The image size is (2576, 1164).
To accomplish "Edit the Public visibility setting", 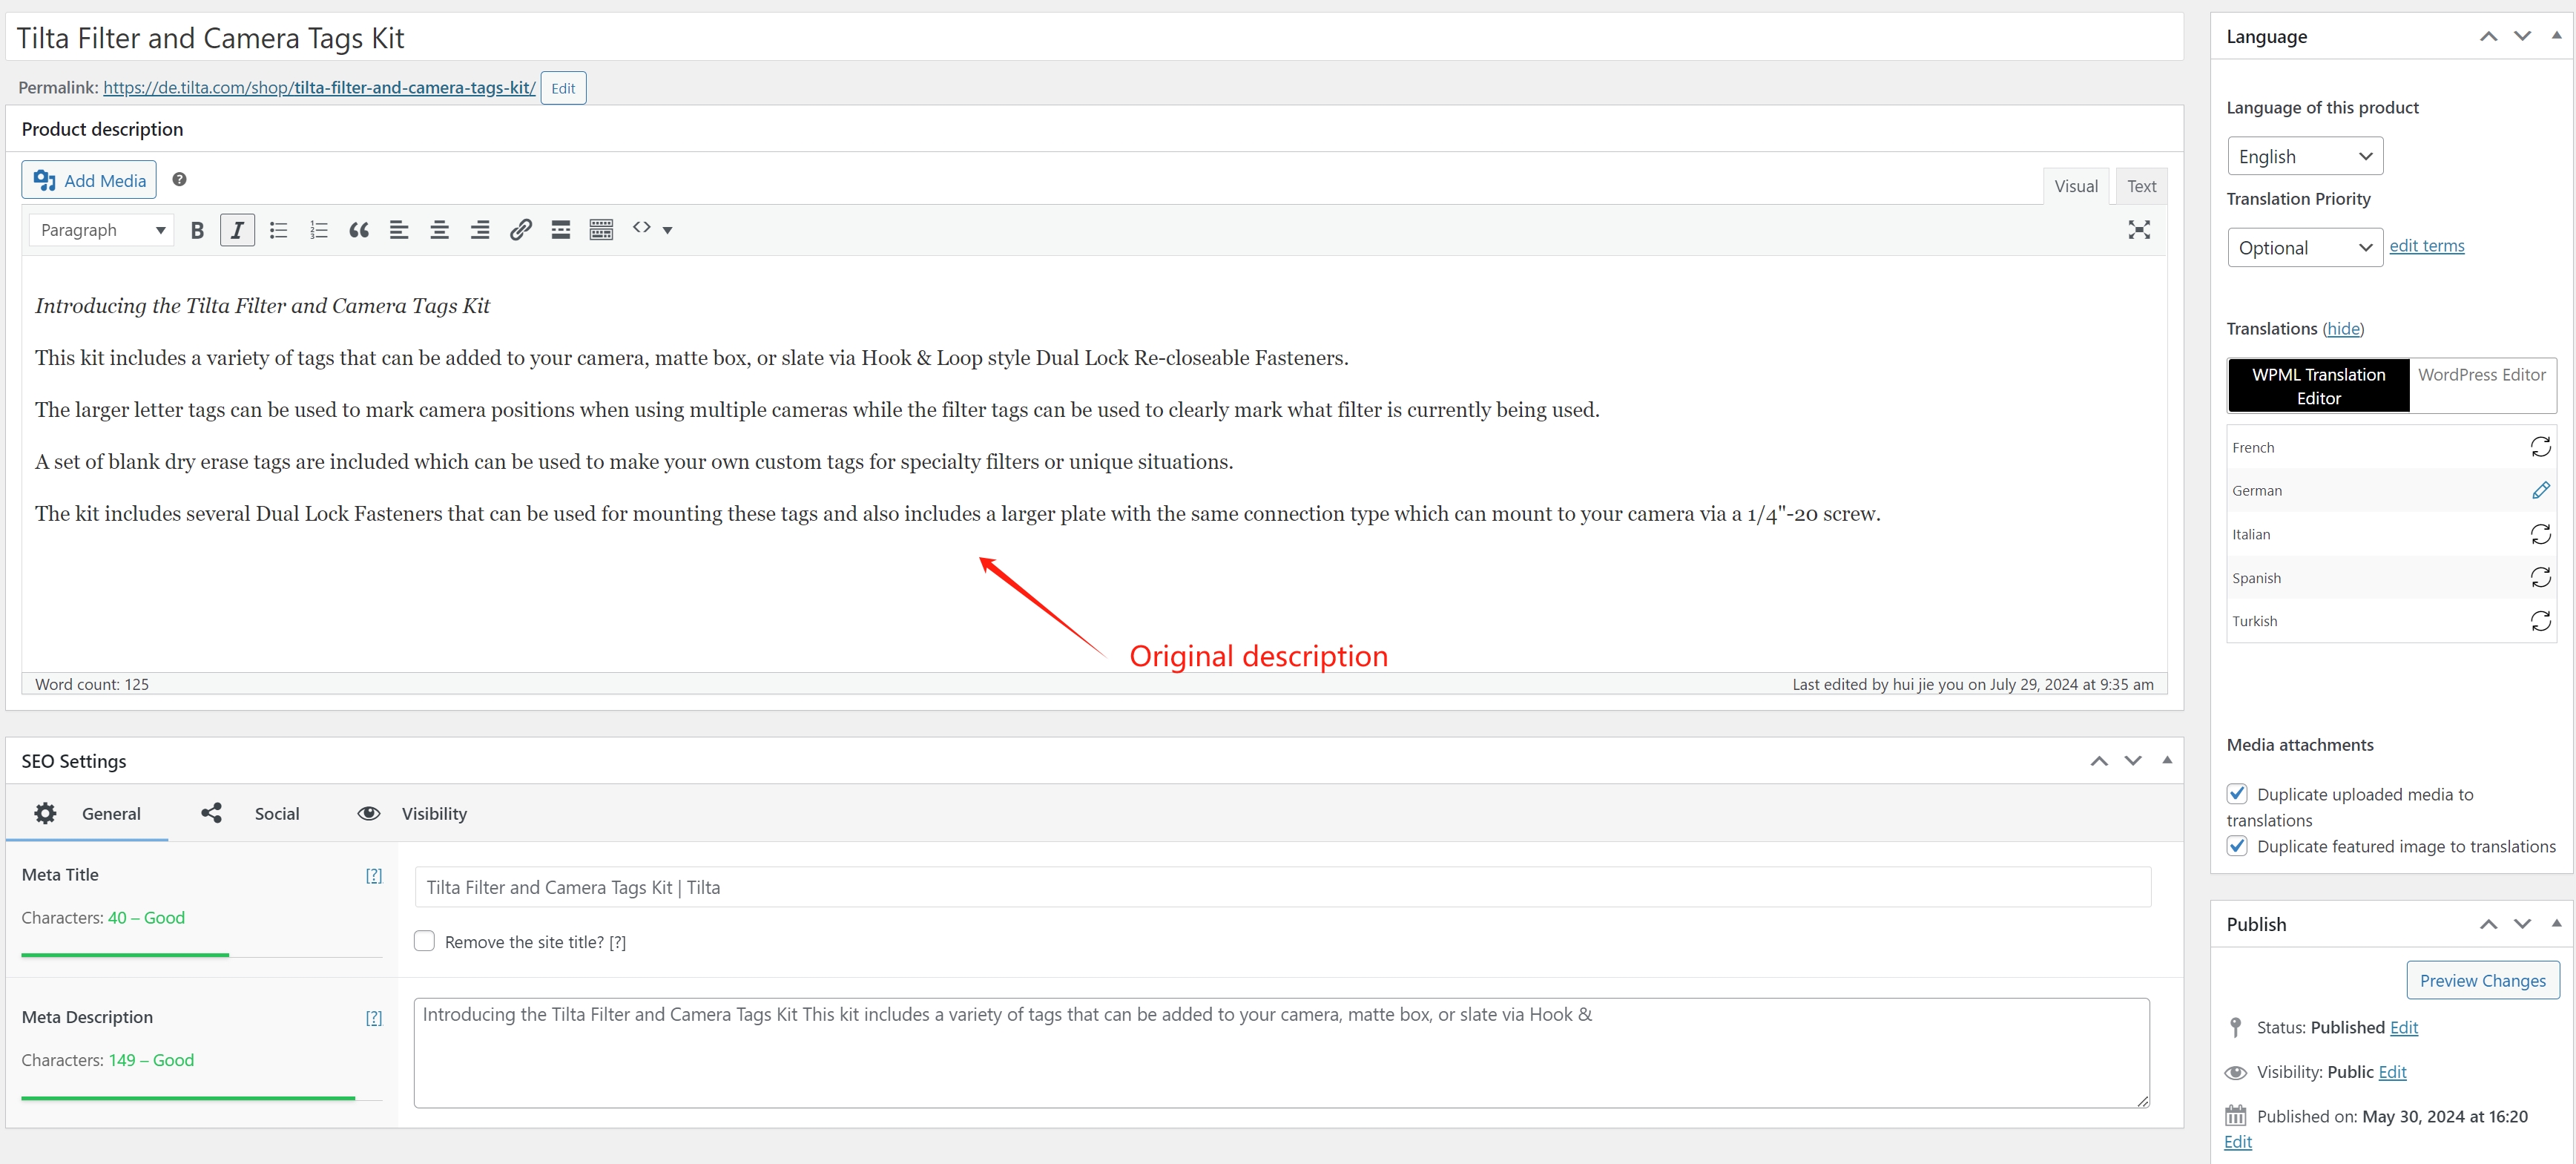I will pos(2392,1072).
